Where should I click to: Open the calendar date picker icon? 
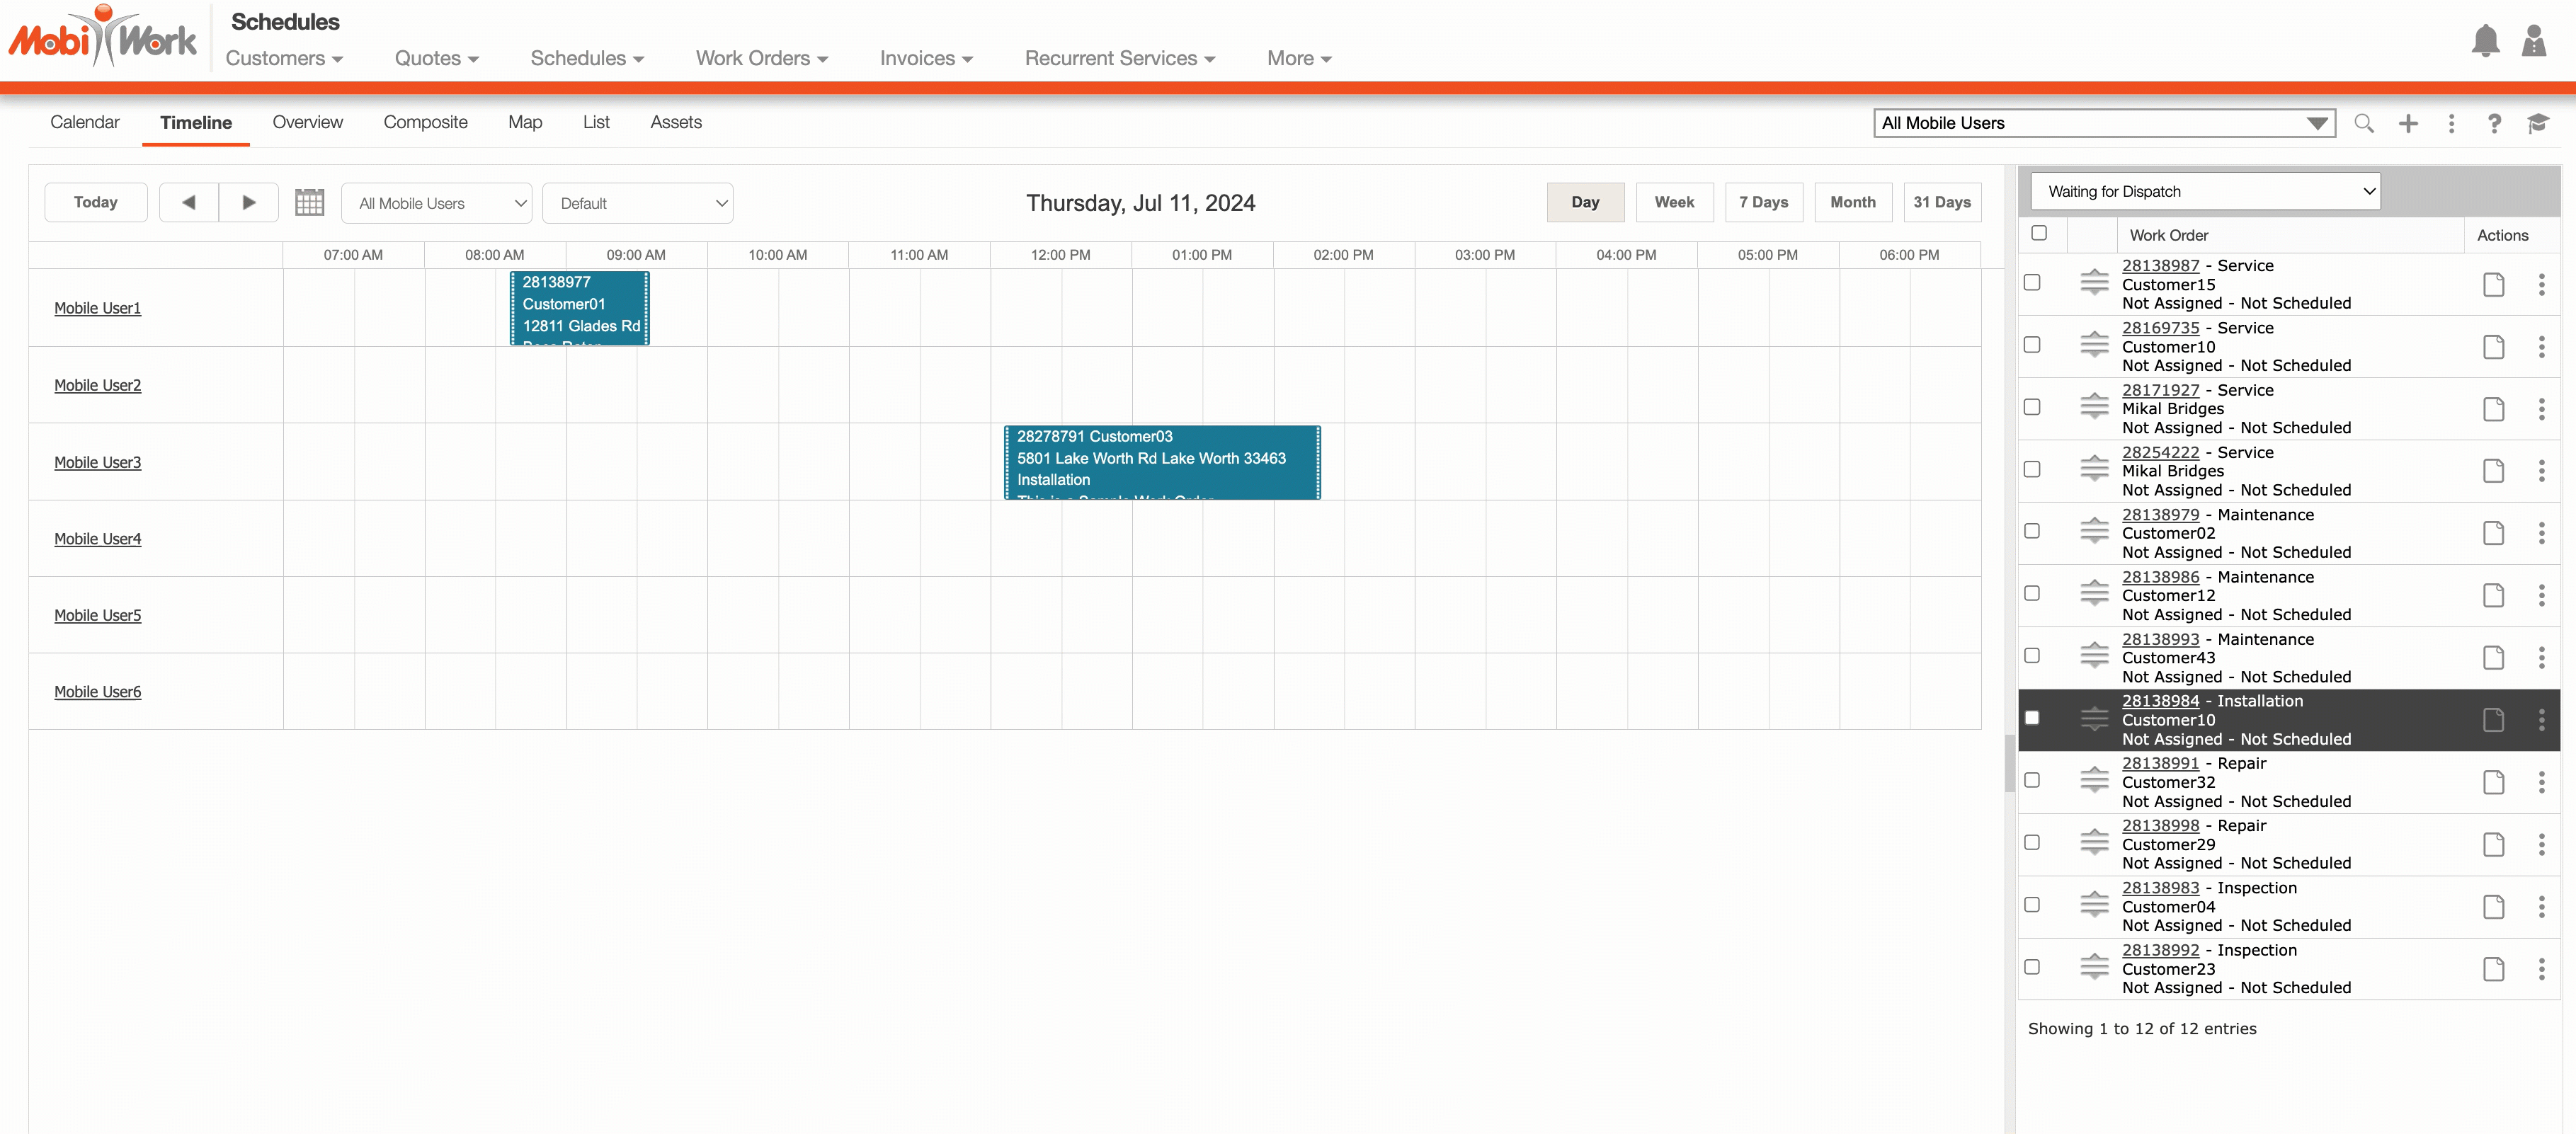point(309,203)
